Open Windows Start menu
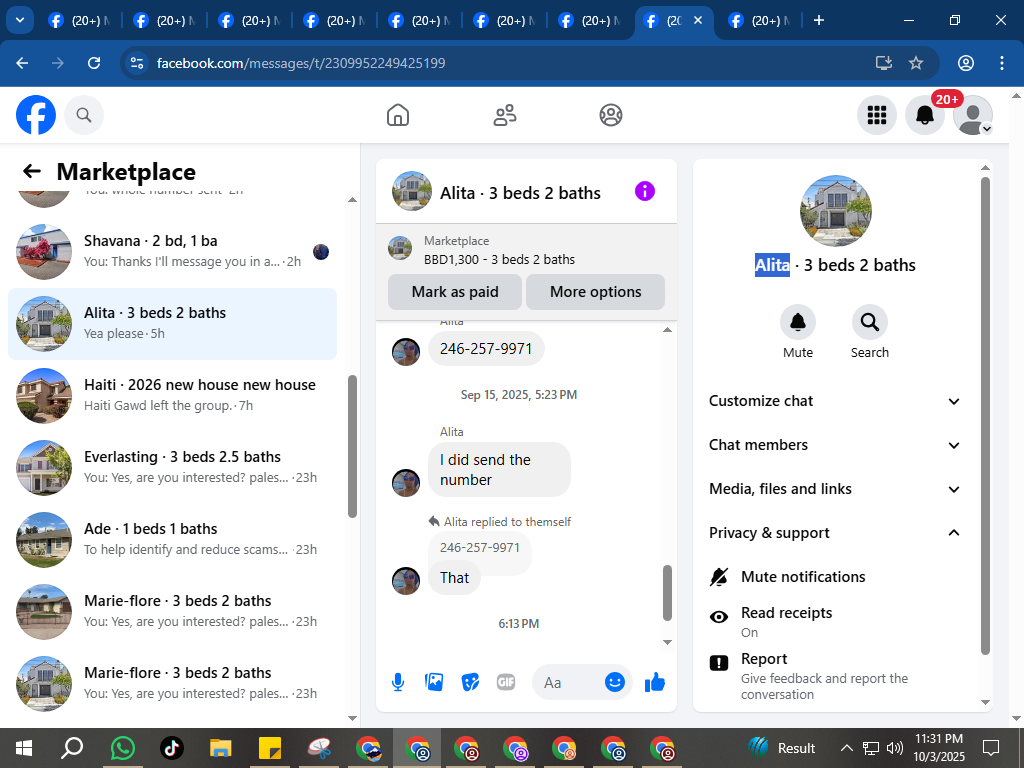 tap(24, 748)
